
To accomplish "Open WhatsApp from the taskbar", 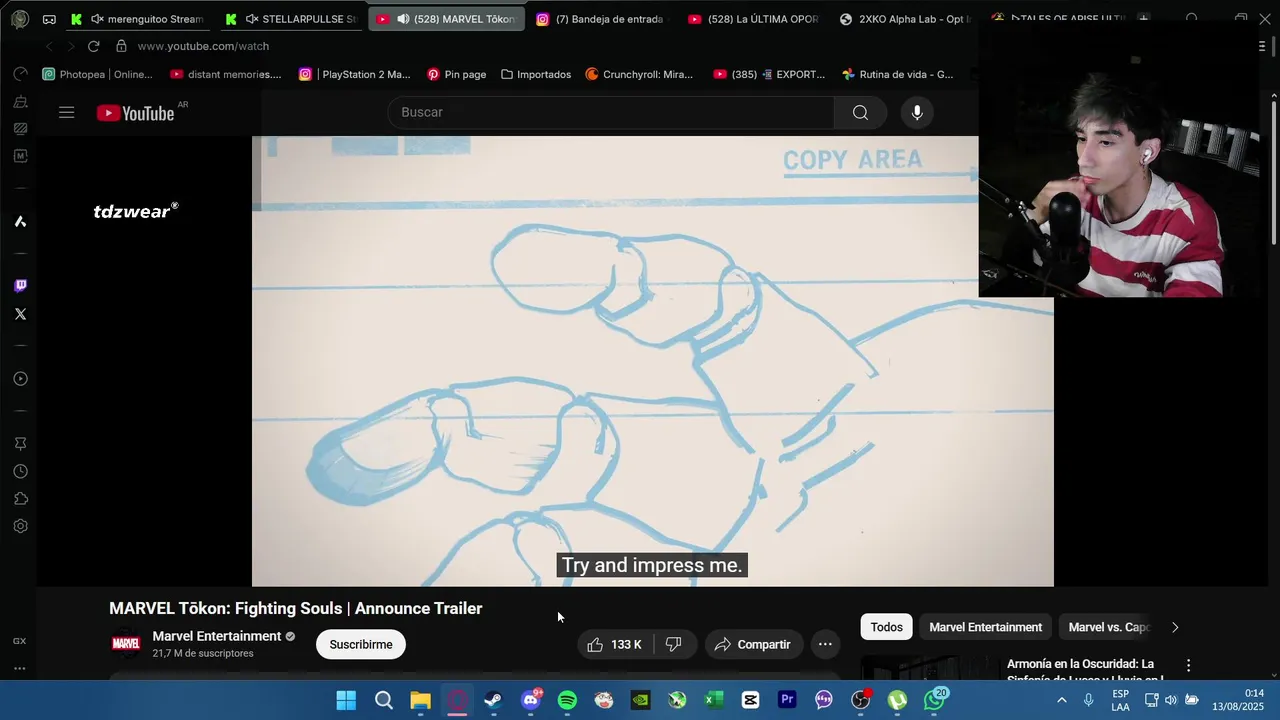I will pyautogui.click(x=935, y=700).
